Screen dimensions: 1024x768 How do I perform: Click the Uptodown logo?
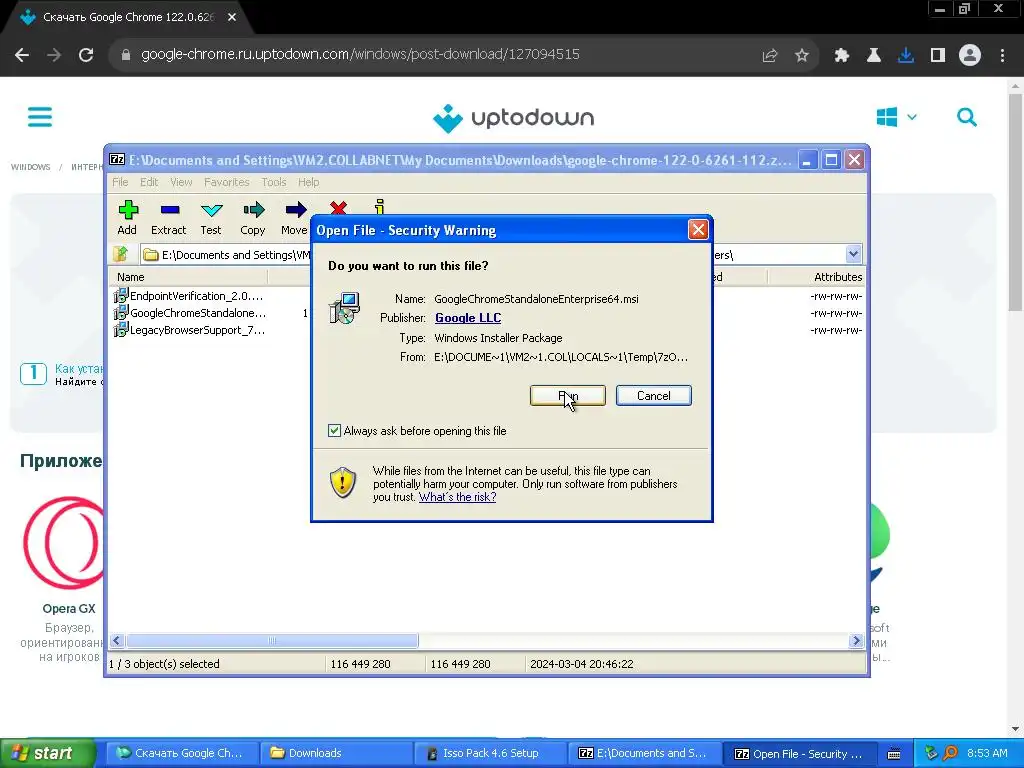(x=513, y=118)
